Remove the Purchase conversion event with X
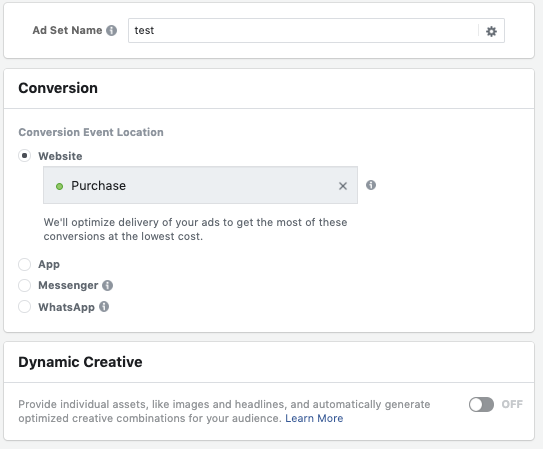 click(343, 186)
